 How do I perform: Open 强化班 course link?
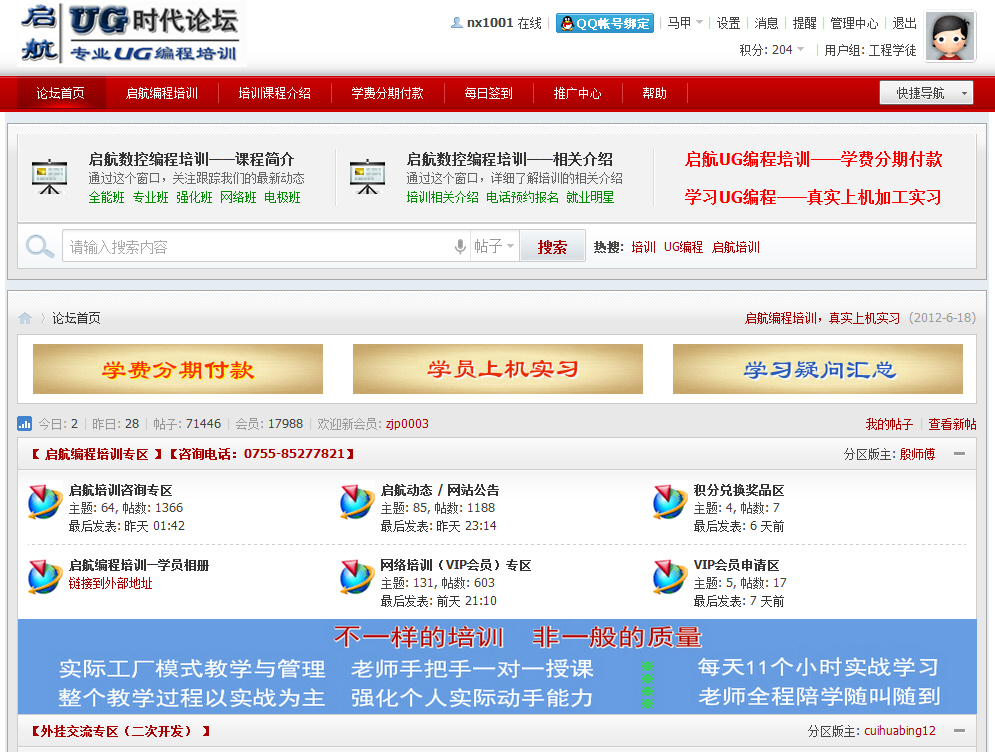(x=194, y=197)
